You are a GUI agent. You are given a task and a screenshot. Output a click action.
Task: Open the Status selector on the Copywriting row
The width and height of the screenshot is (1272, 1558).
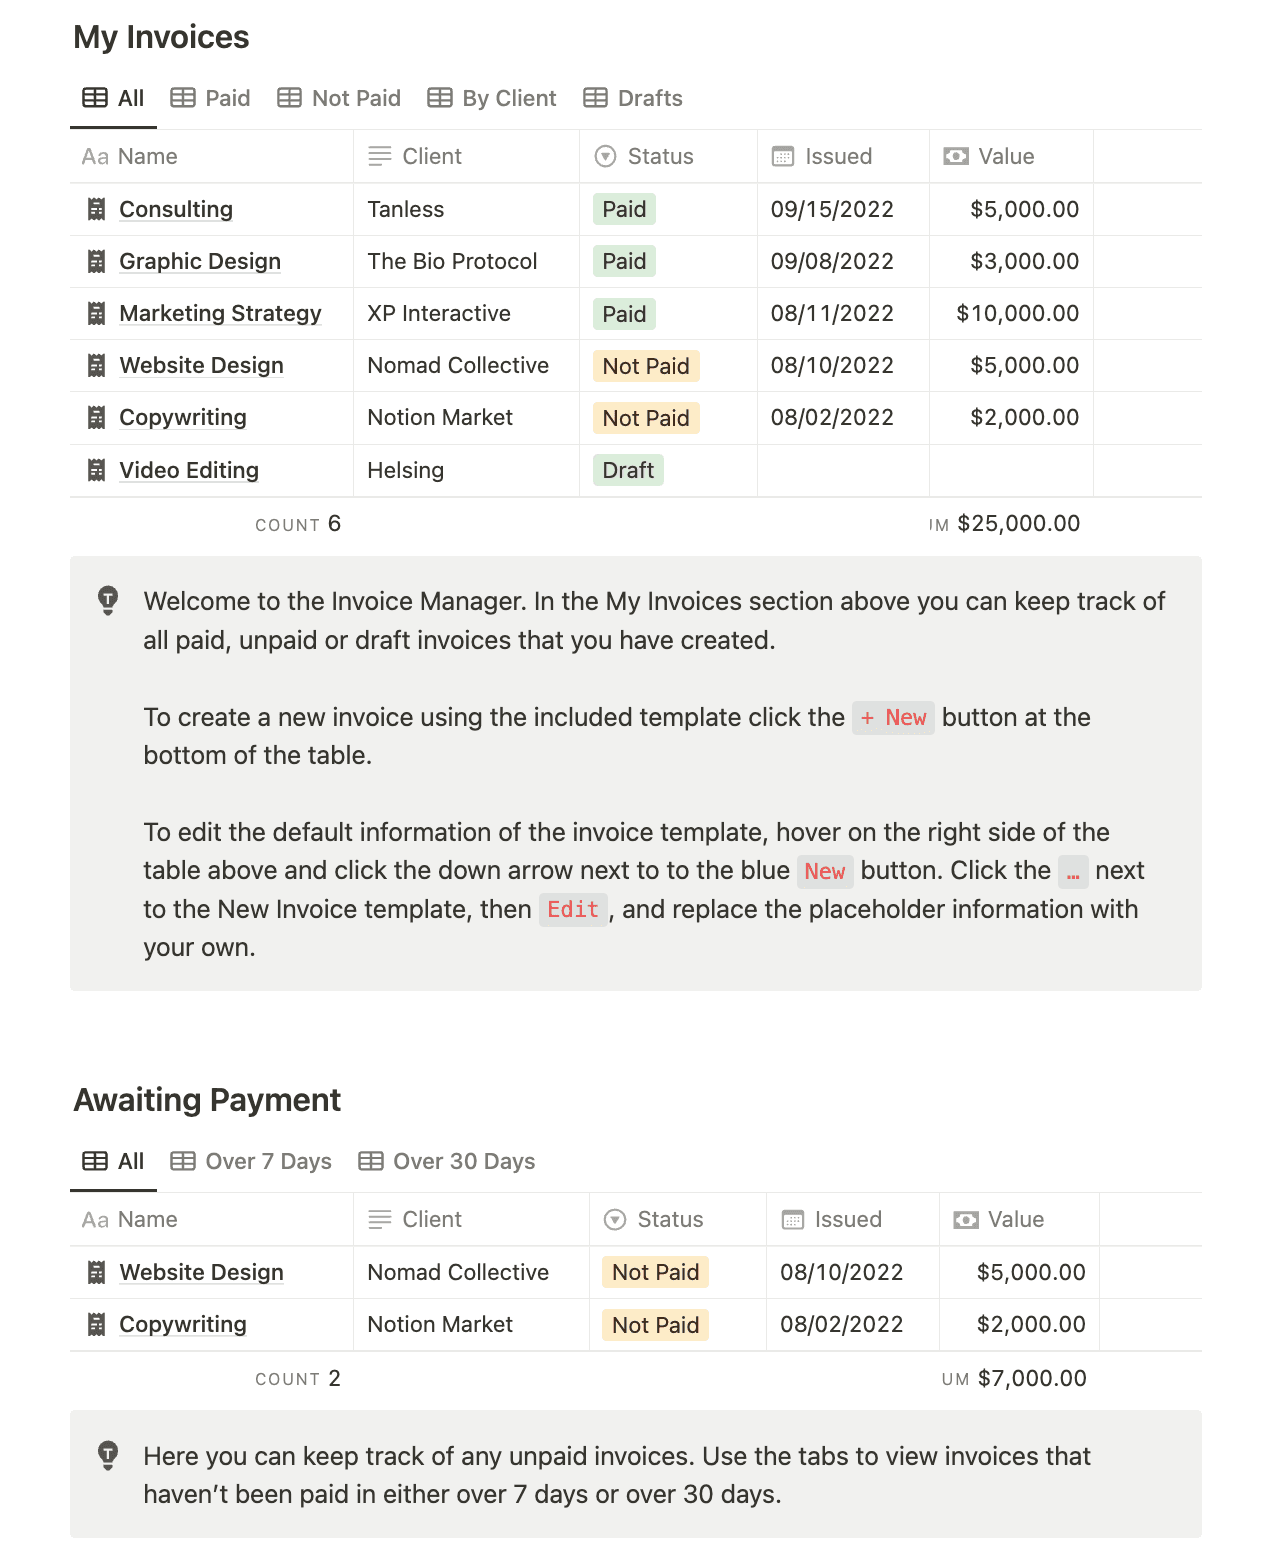(645, 417)
